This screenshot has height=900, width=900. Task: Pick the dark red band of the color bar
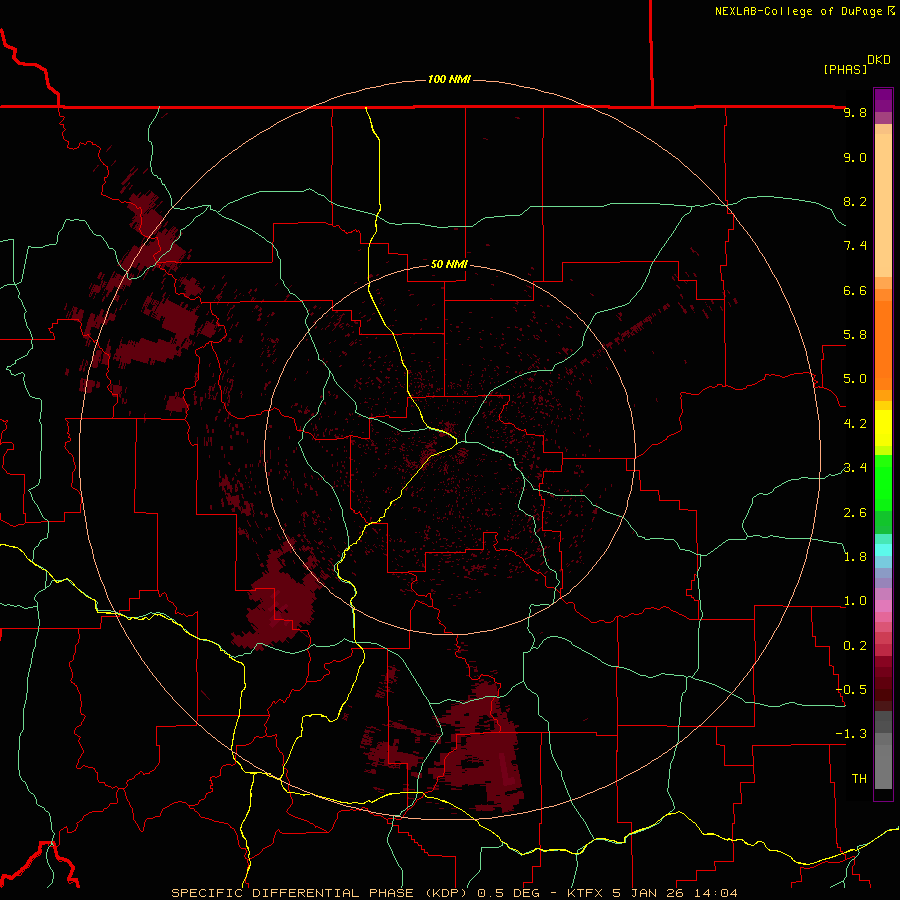(x=883, y=683)
